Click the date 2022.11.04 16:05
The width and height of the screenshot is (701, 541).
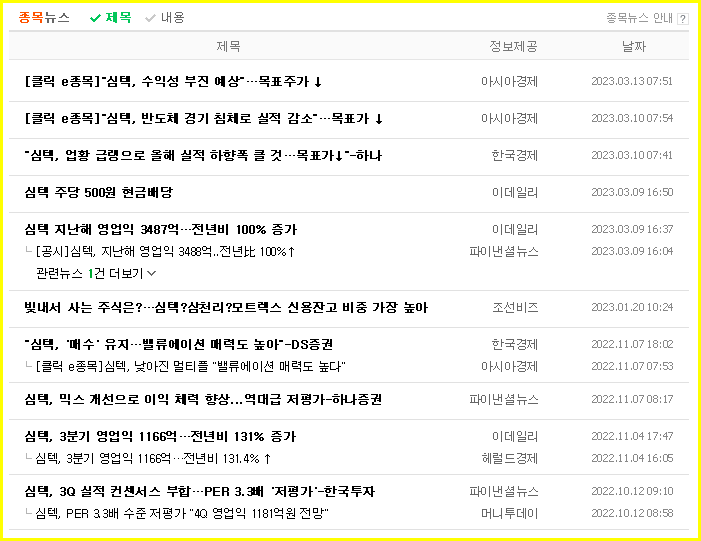pyautogui.click(x=632, y=459)
